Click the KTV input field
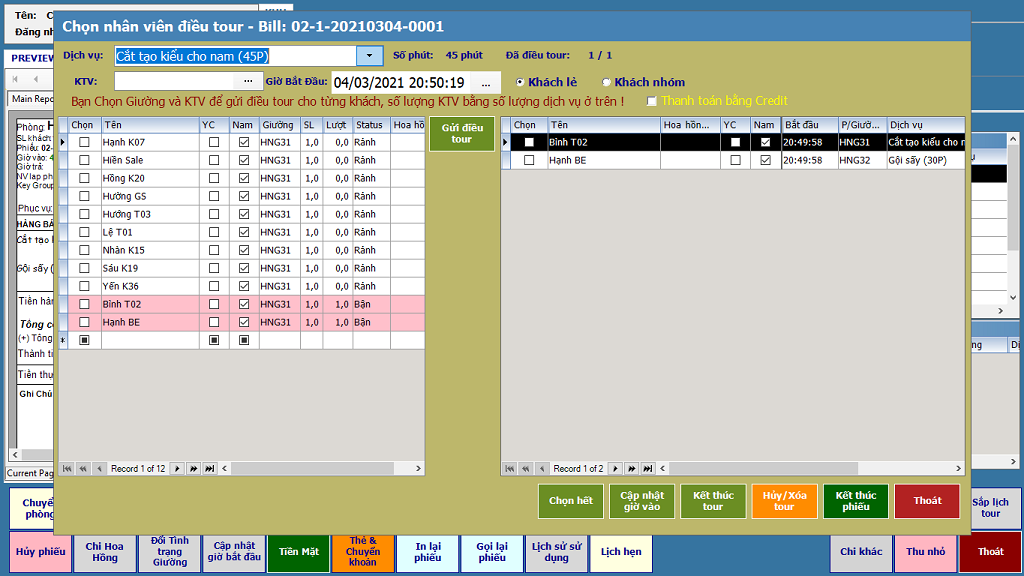1024x576 pixels. (174, 82)
